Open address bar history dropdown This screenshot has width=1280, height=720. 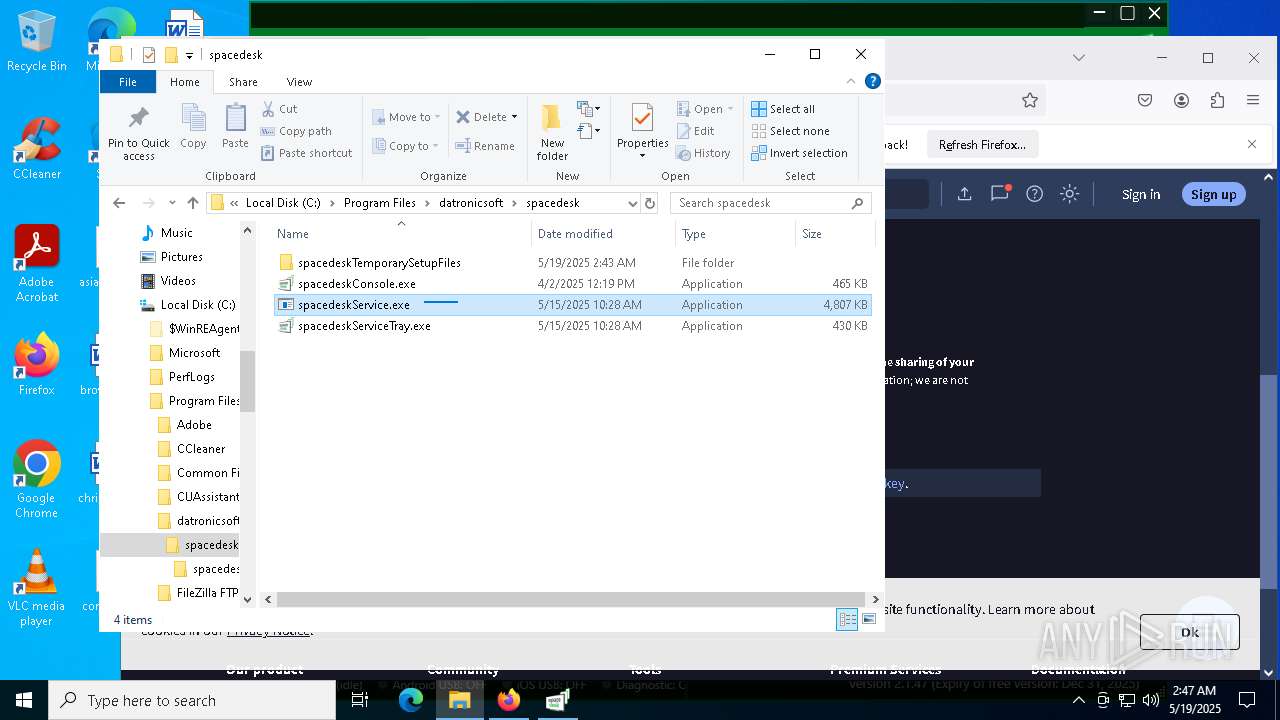632,203
